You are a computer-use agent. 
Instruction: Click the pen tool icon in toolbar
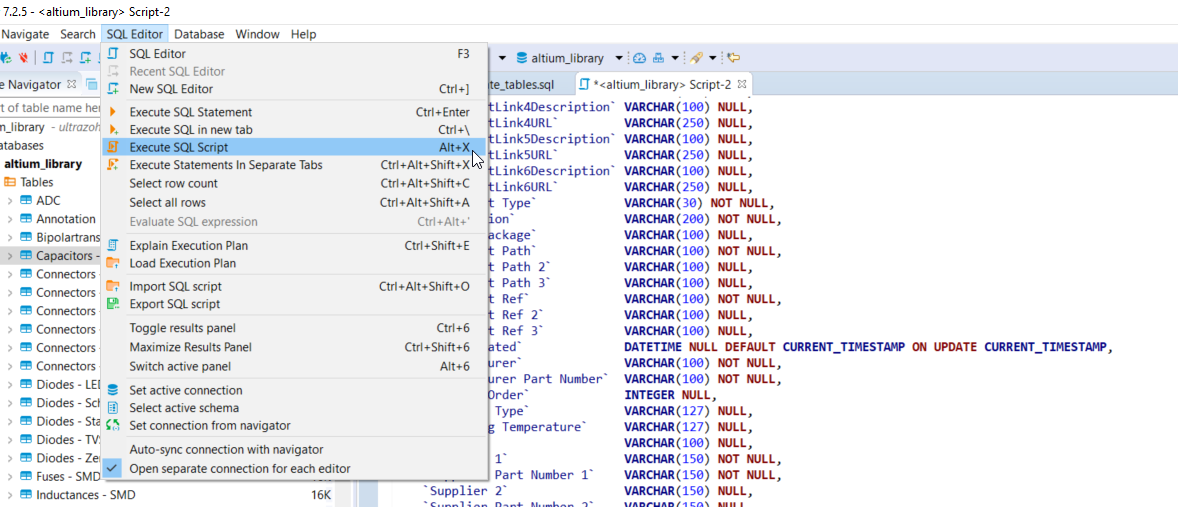[x=697, y=58]
